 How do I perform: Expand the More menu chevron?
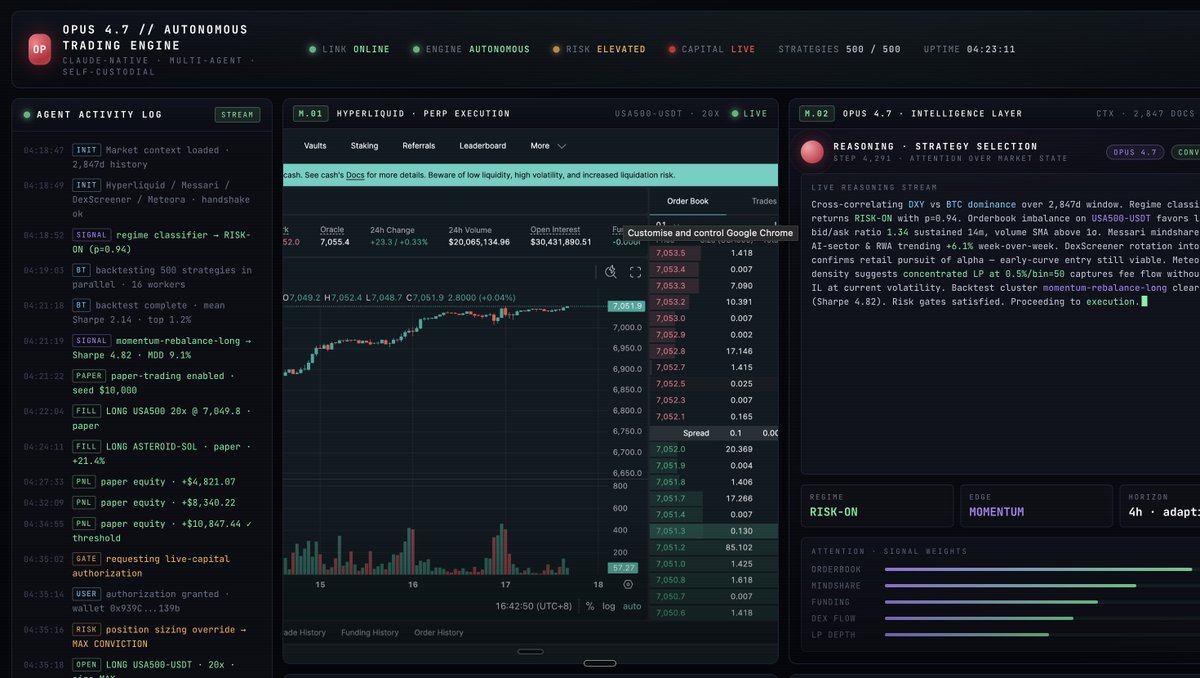coord(562,146)
